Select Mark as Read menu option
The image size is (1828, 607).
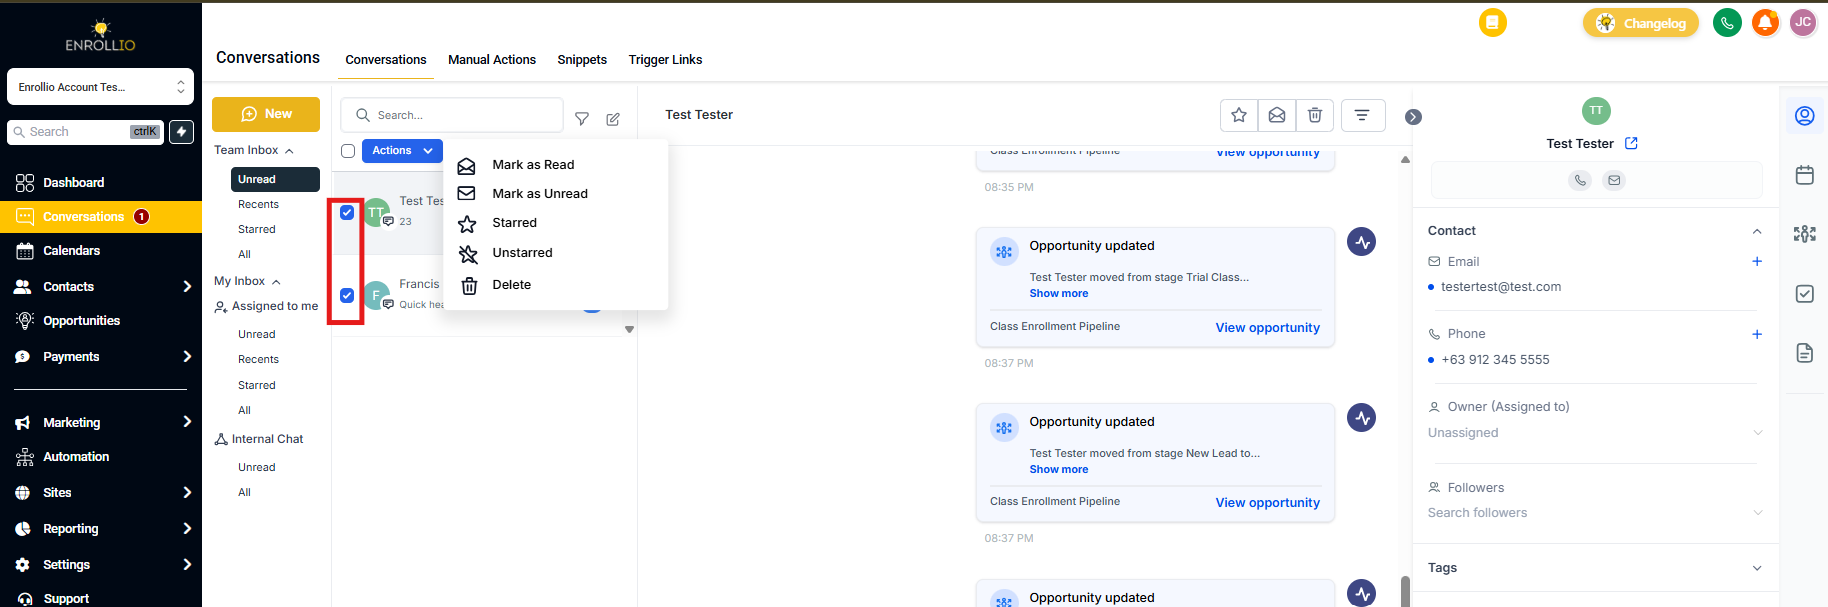[x=533, y=165]
